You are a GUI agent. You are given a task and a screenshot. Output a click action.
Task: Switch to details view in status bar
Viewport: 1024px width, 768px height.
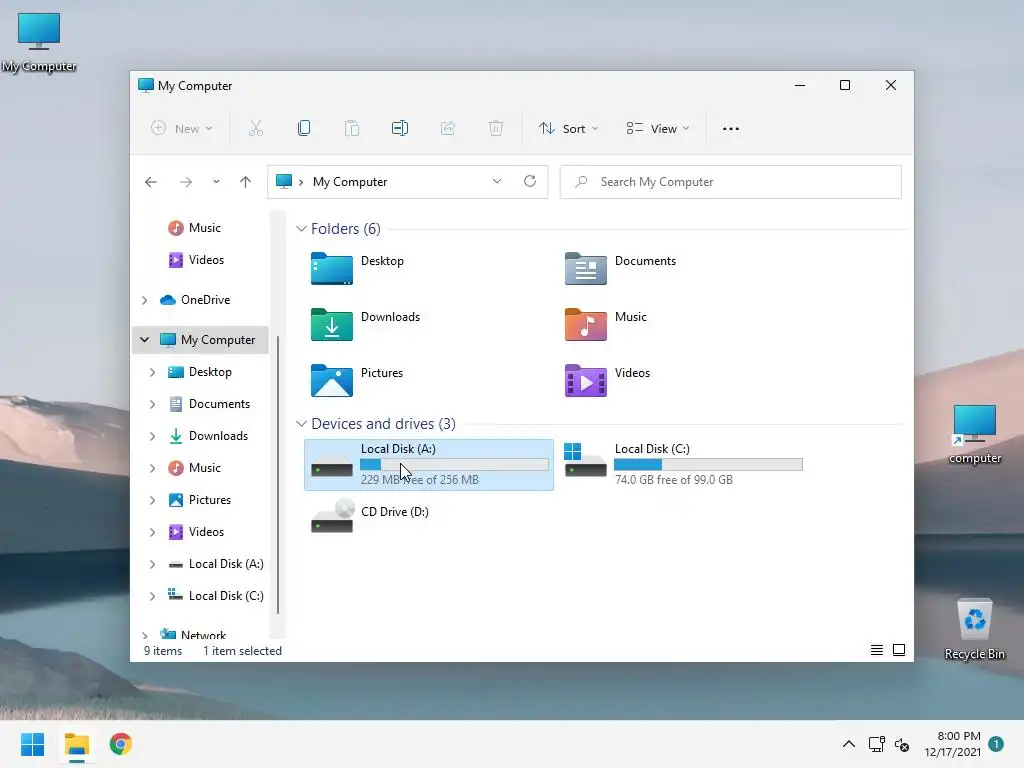coord(877,650)
